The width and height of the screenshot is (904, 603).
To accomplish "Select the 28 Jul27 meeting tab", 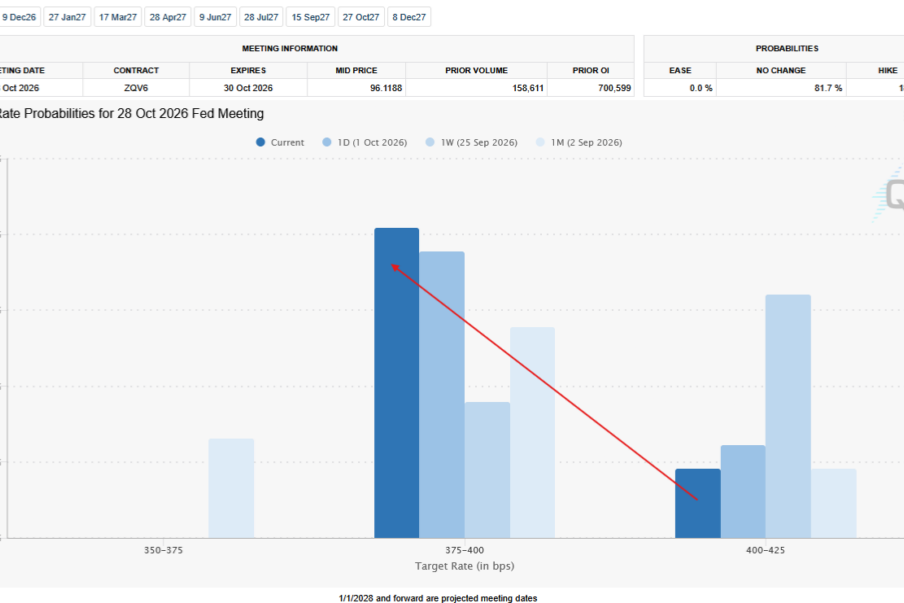I will (x=261, y=17).
